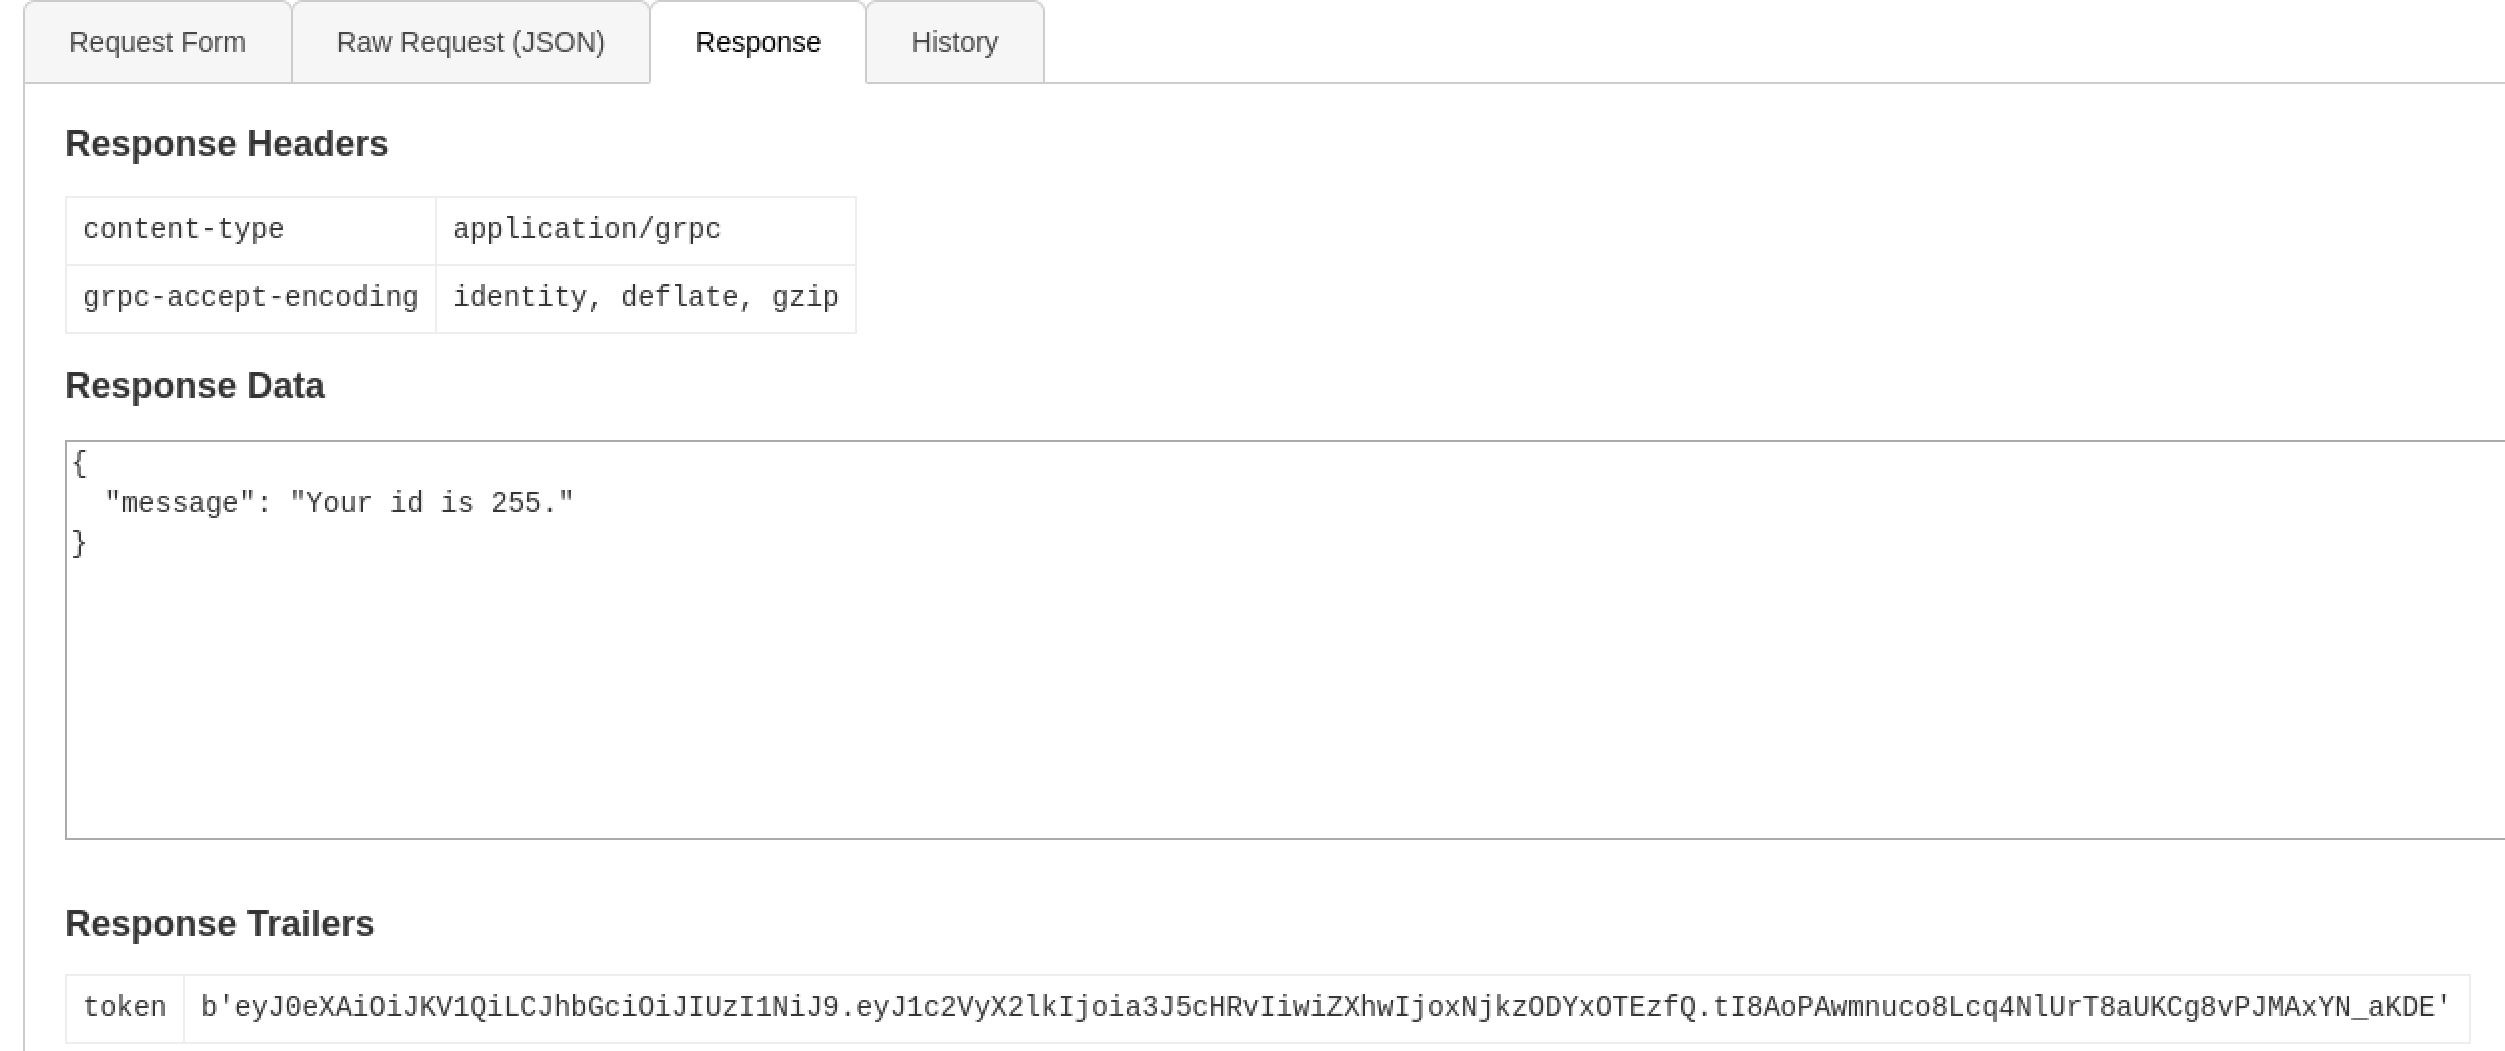Click the application/grpc header value
Image resolution: width=2505 pixels, height=1051 pixels.
click(x=586, y=230)
